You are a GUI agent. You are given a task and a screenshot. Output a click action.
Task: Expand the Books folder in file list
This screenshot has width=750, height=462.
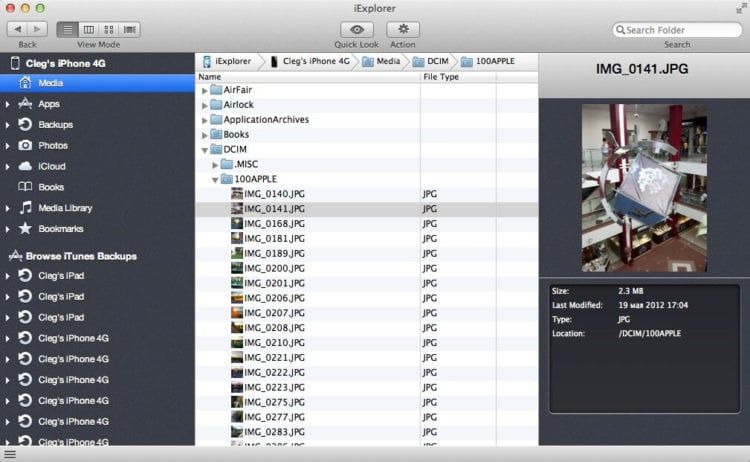coord(205,135)
